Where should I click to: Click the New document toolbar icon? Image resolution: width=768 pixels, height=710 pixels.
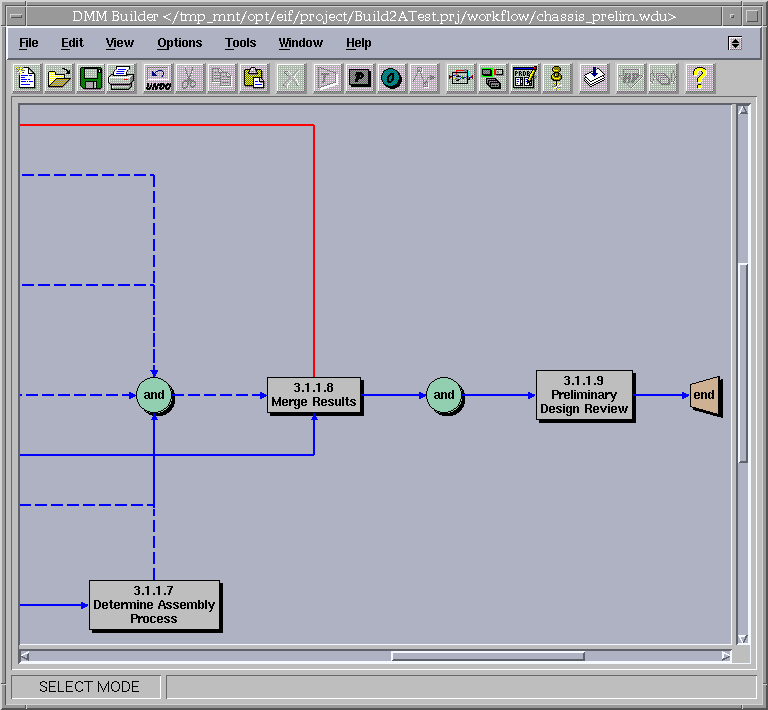tap(27, 78)
